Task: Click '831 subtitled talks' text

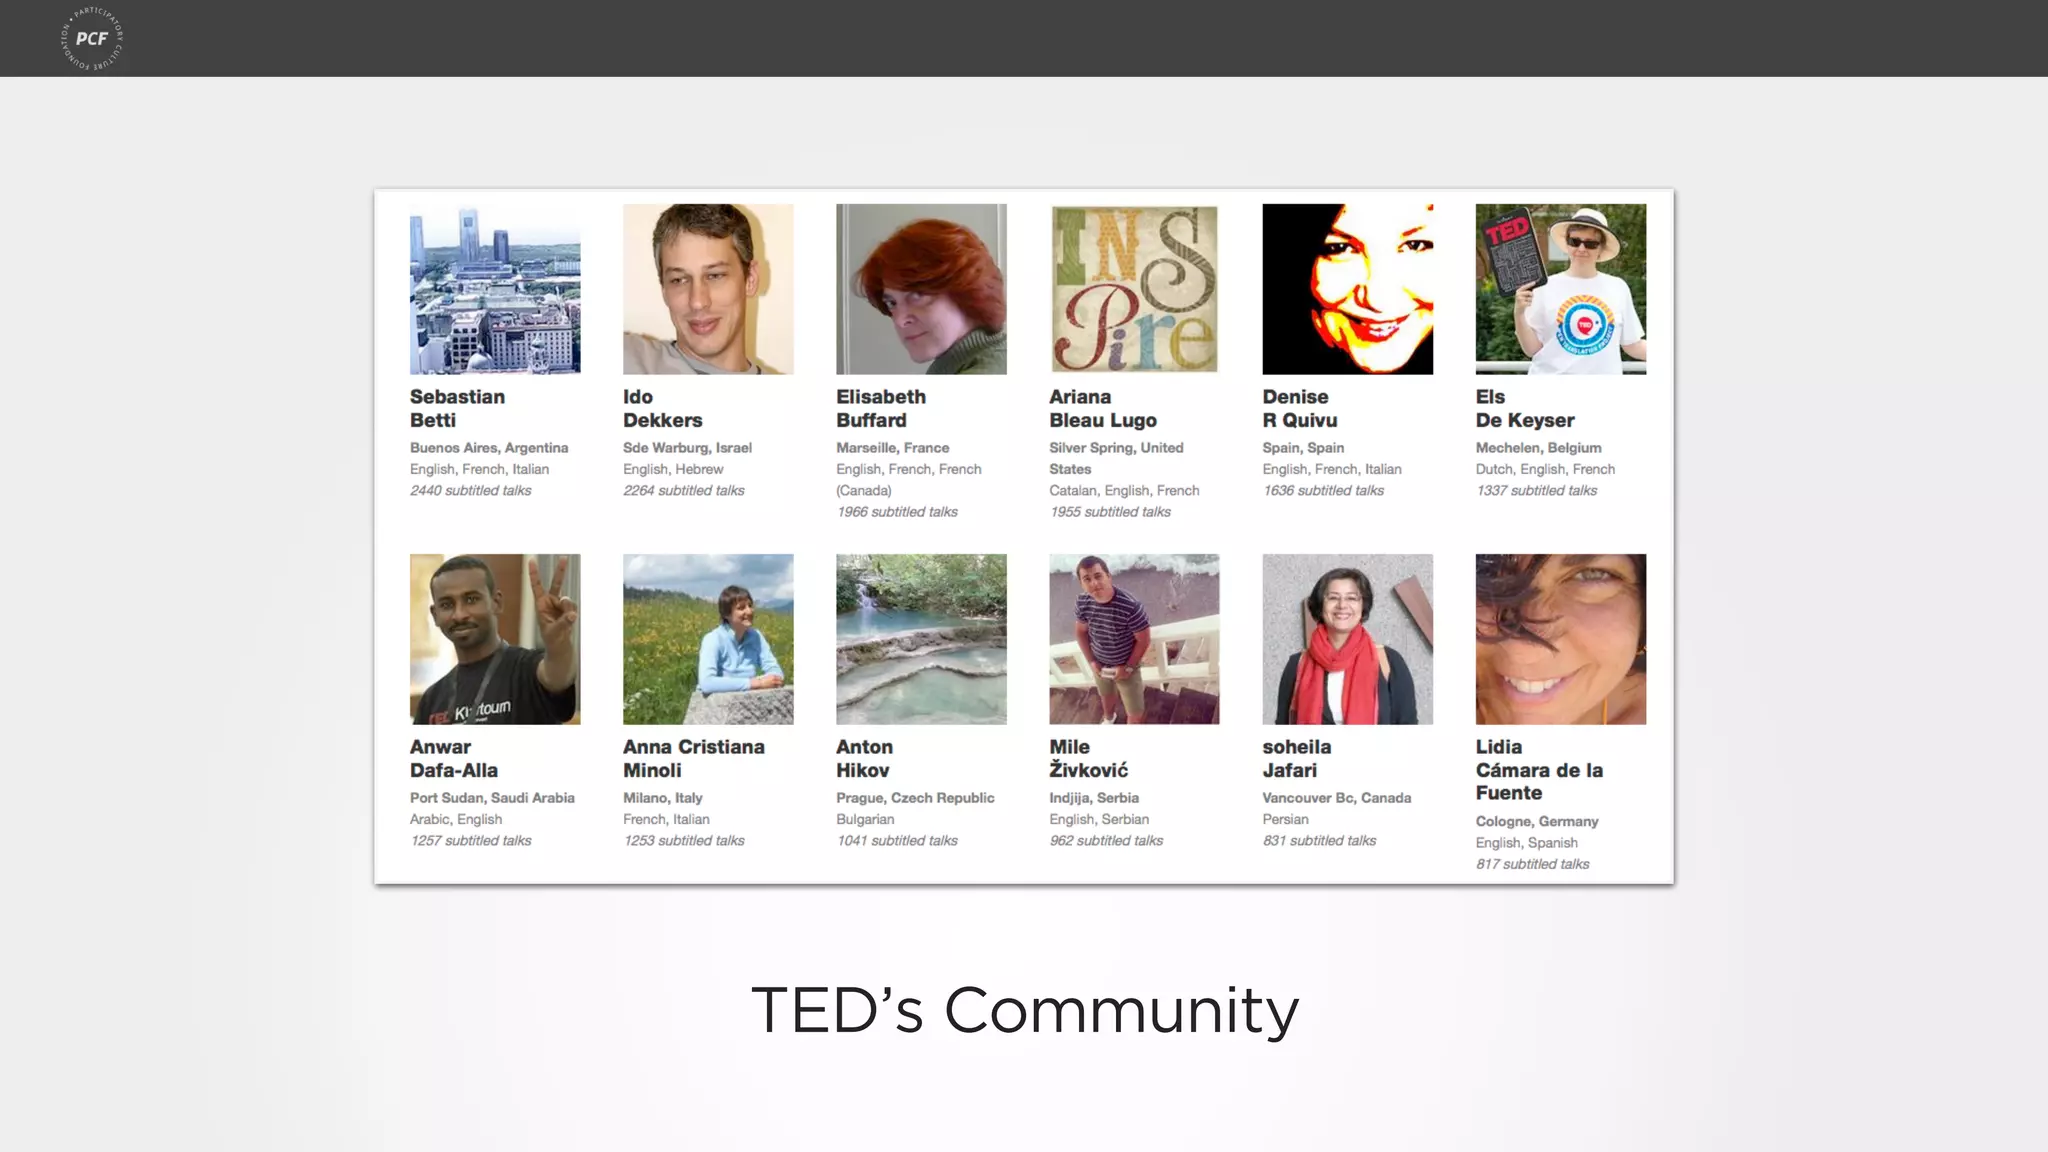Action: pyautogui.click(x=1319, y=840)
